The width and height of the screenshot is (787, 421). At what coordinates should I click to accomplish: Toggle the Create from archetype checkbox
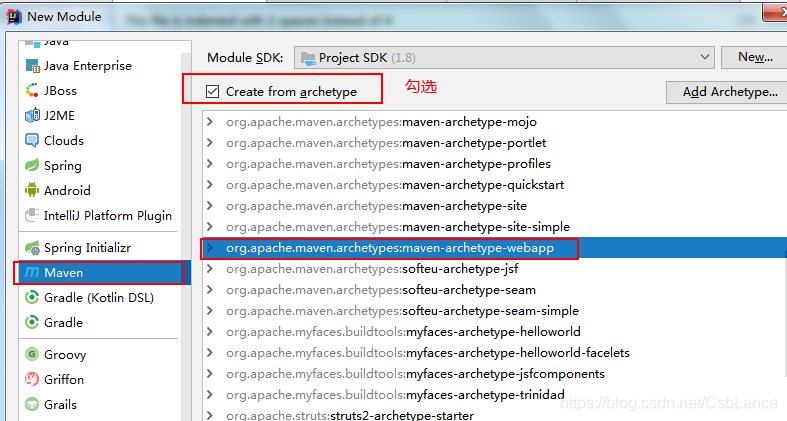click(x=212, y=91)
